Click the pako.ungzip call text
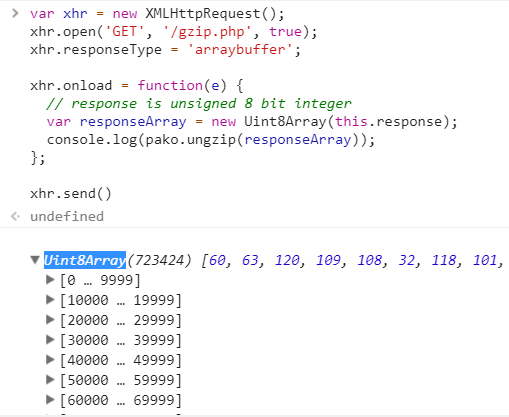This screenshot has width=509, height=417. coord(191,140)
